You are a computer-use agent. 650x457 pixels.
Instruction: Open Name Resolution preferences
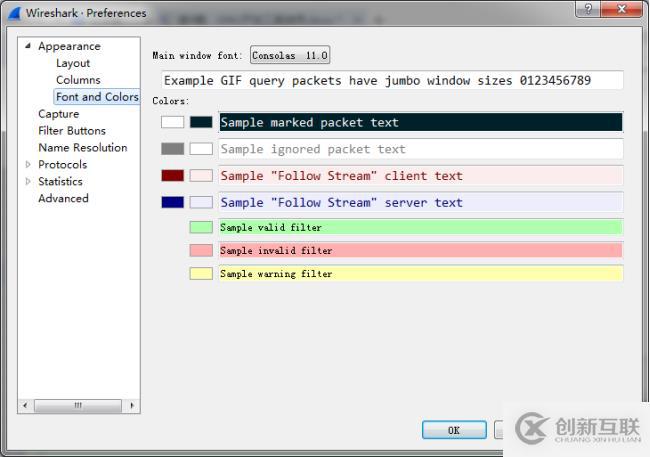[x=82, y=148]
